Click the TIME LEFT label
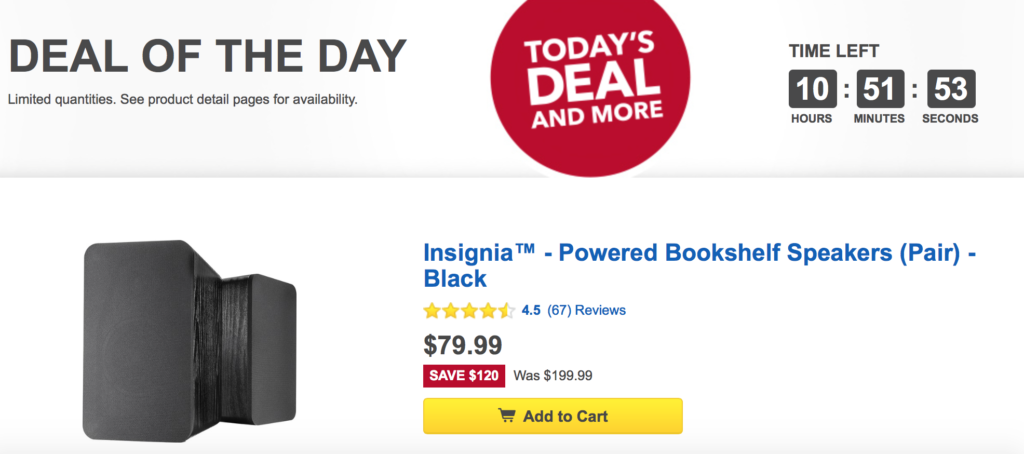The image size is (1024, 454). click(x=833, y=52)
